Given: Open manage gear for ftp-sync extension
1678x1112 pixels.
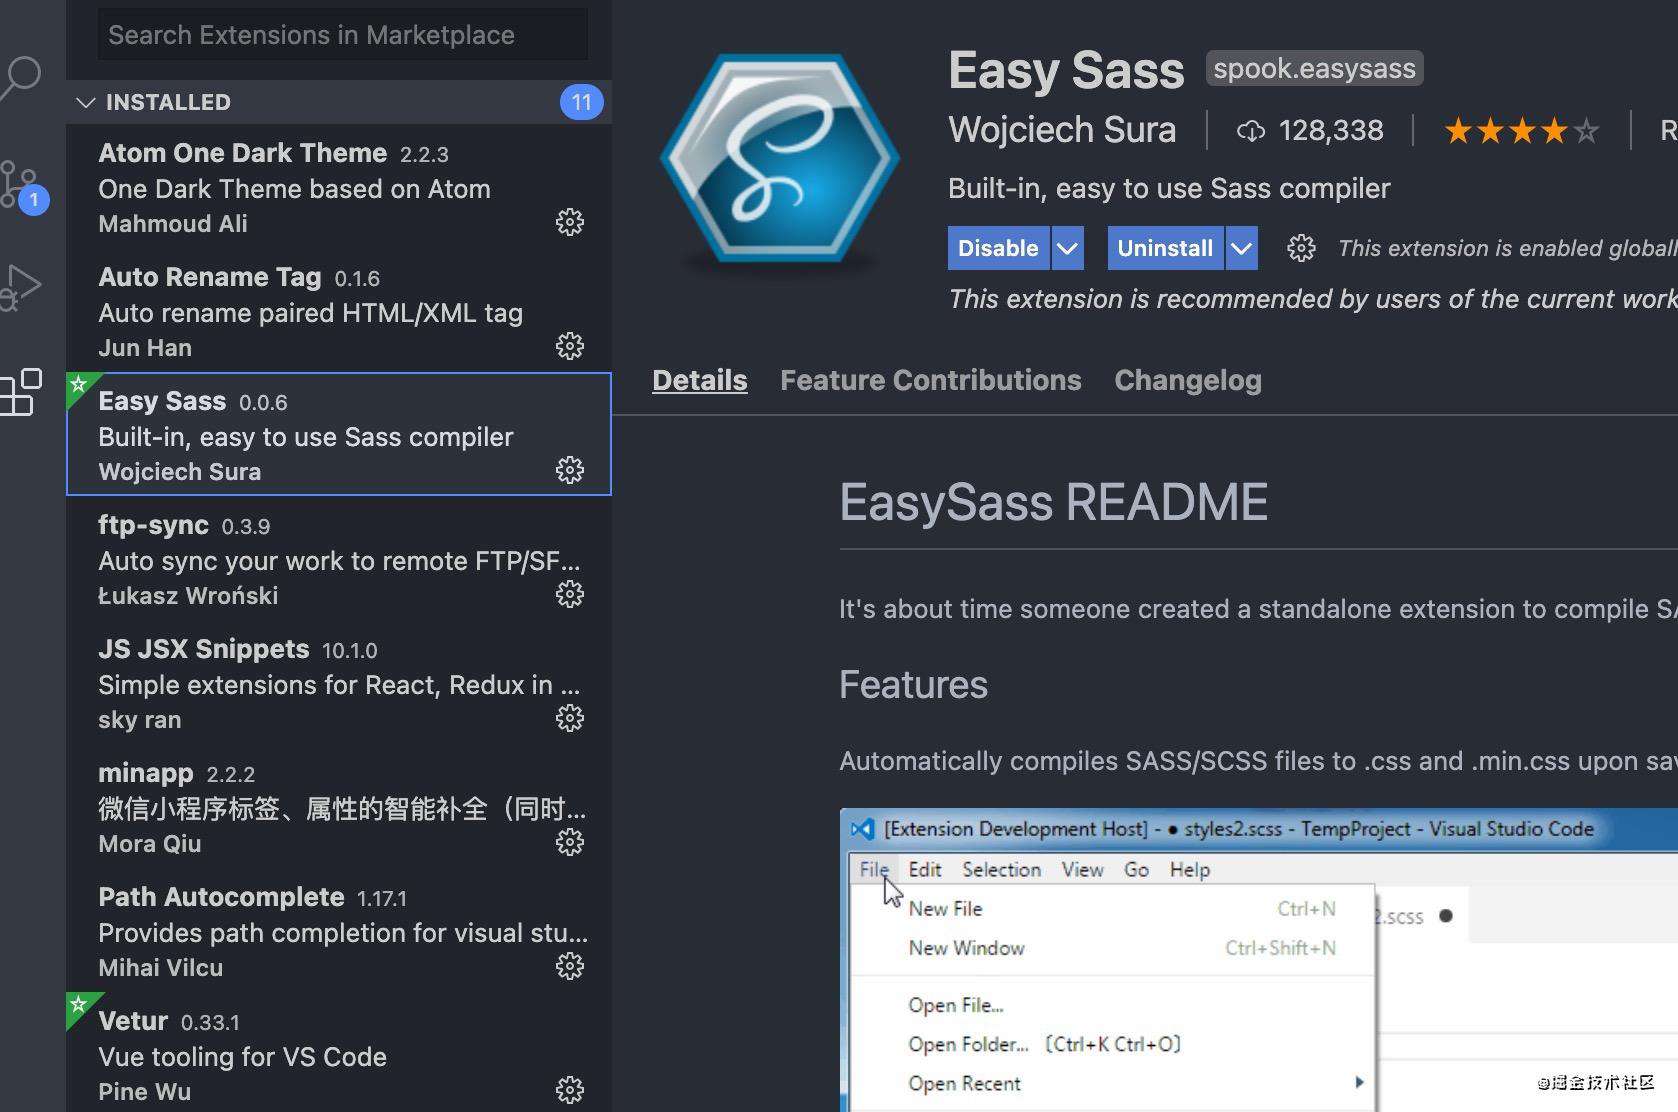Looking at the screenshot, I should (x=570, y=594).
